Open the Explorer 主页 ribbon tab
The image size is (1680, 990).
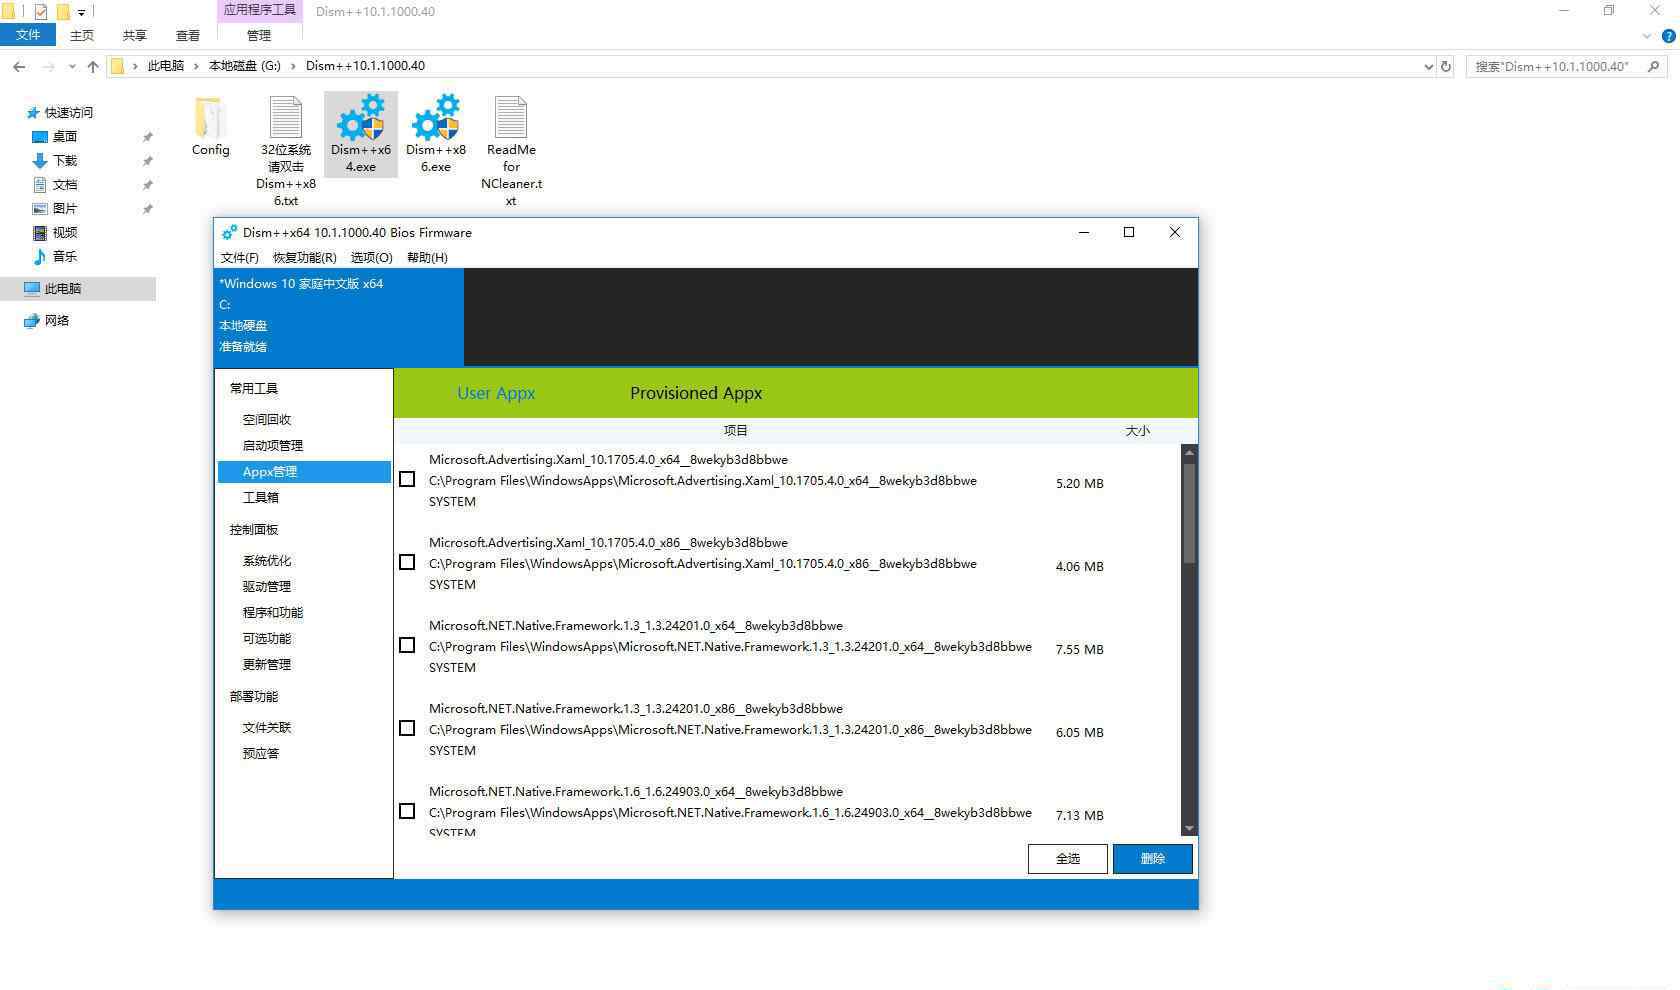tap(82, 35)
